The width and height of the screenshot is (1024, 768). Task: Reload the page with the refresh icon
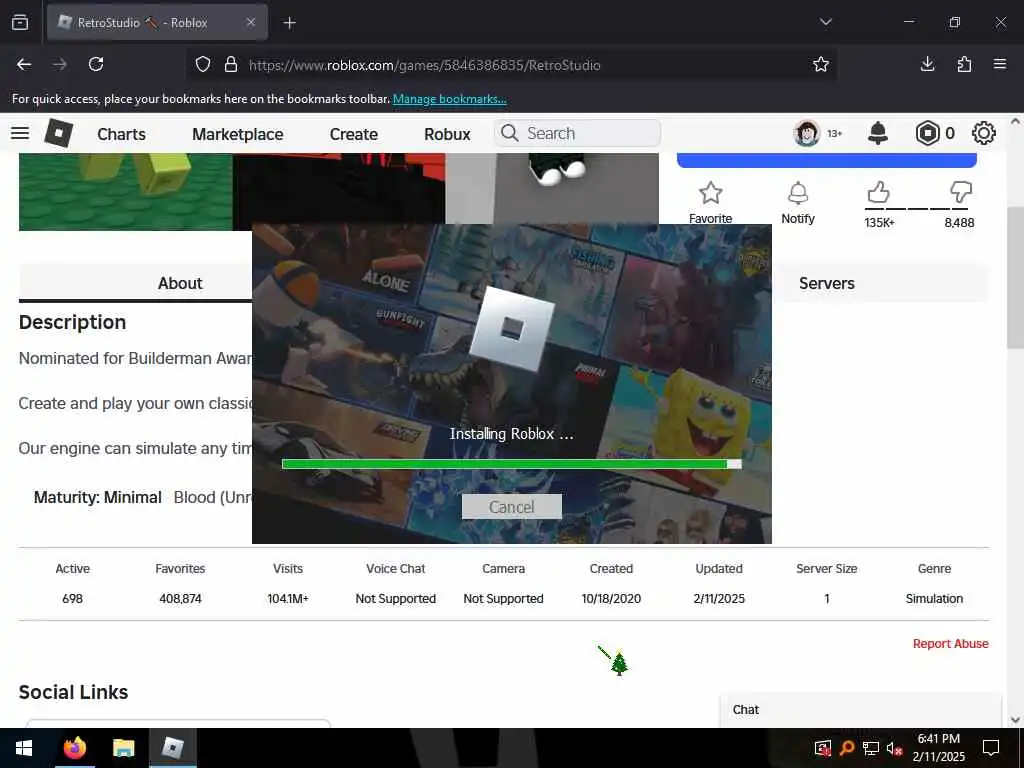click(x=96, y=64)
